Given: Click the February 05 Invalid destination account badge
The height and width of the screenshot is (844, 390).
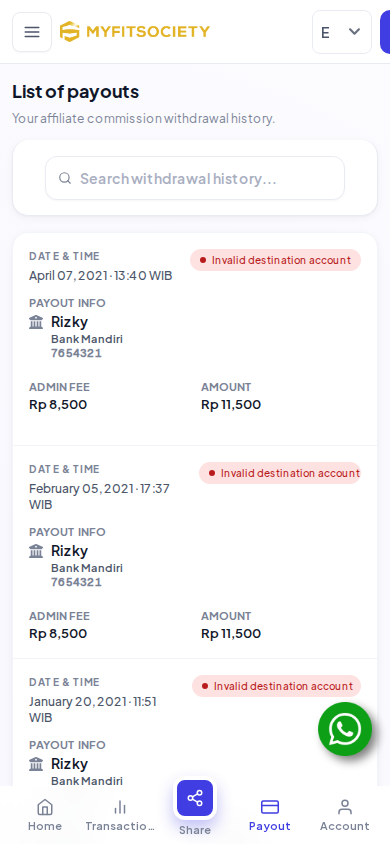Looking at the screenshot, I should tap(280, 473).
